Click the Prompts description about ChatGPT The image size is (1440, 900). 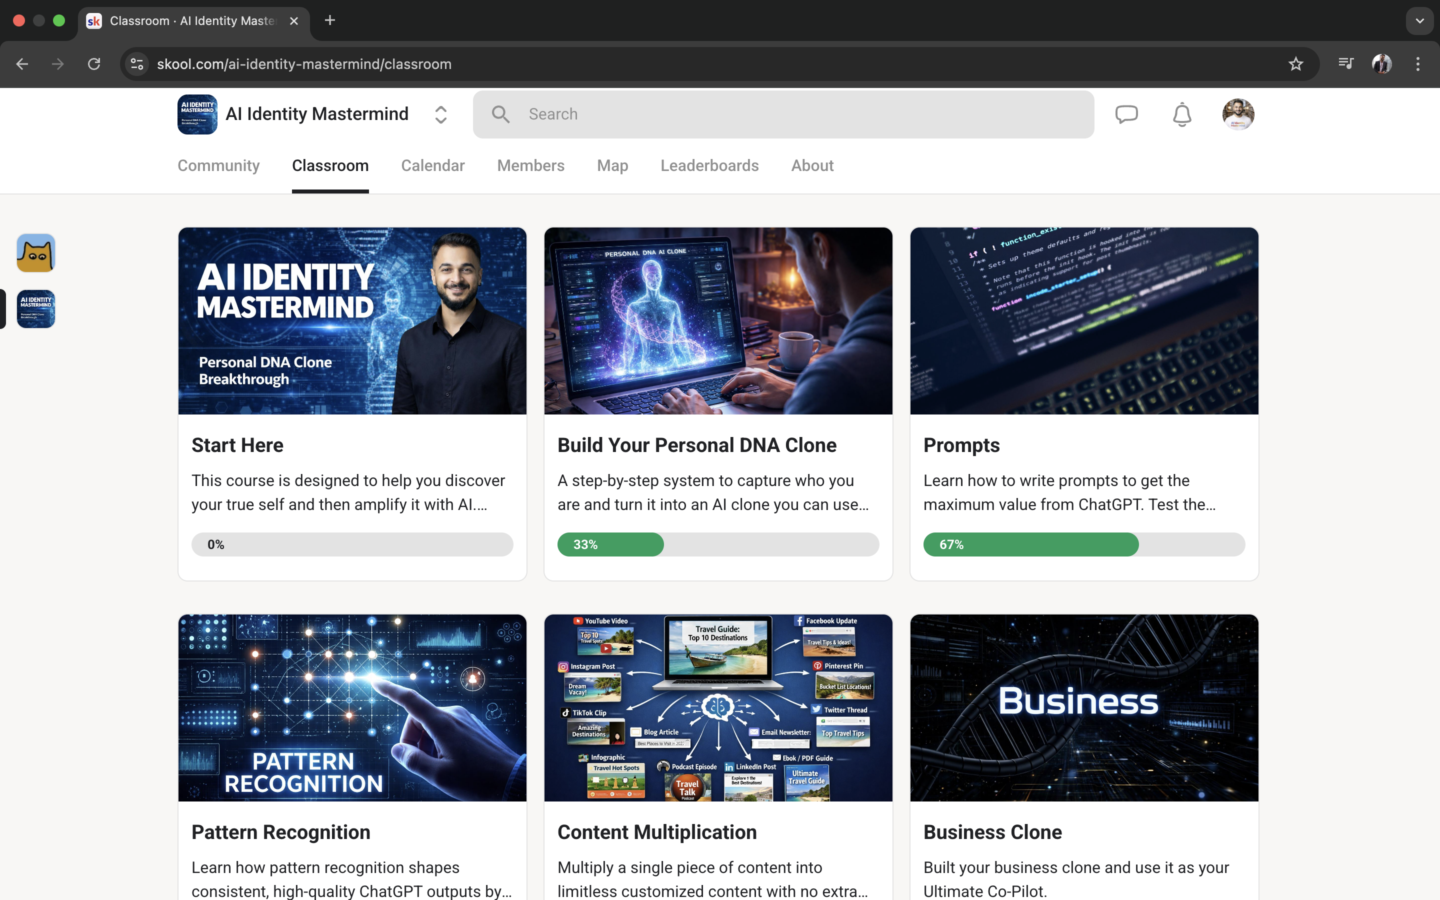tap(1070, 493)
